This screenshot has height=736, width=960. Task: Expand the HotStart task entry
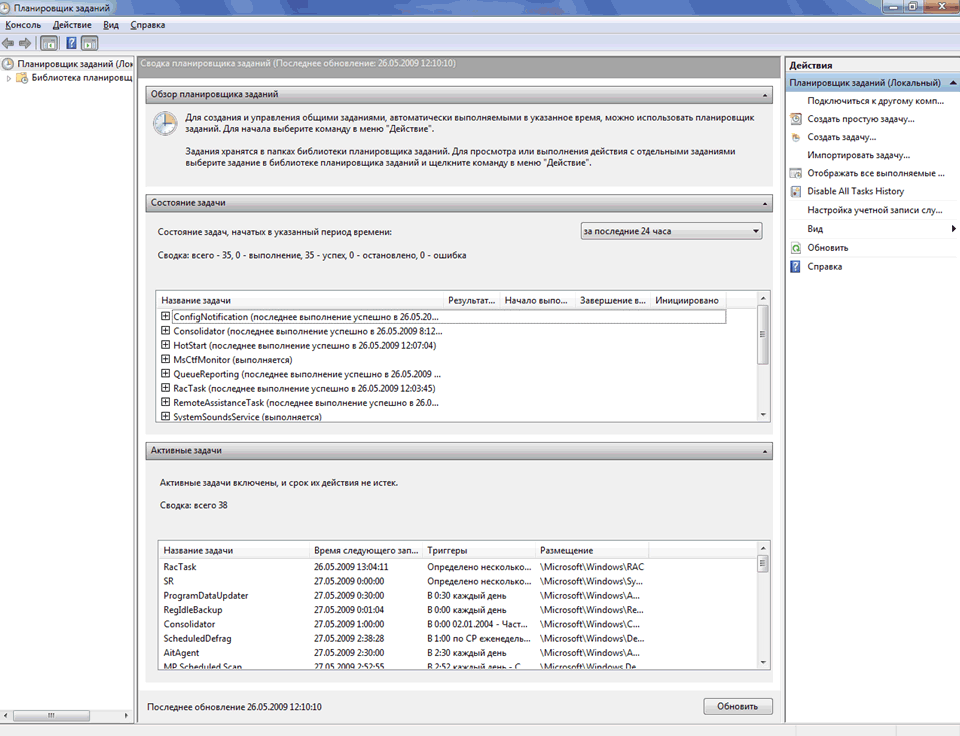point(166,345)
